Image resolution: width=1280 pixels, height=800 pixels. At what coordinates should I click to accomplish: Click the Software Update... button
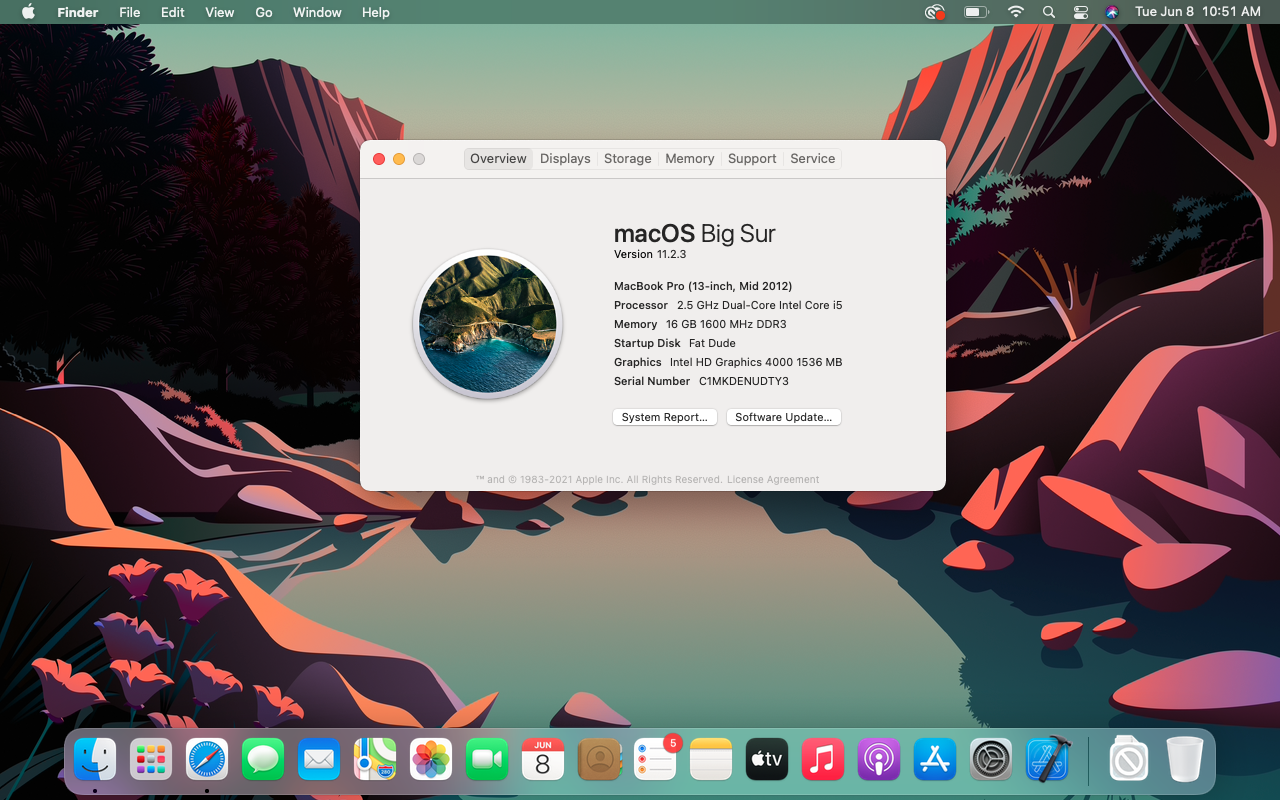(784, 417)
